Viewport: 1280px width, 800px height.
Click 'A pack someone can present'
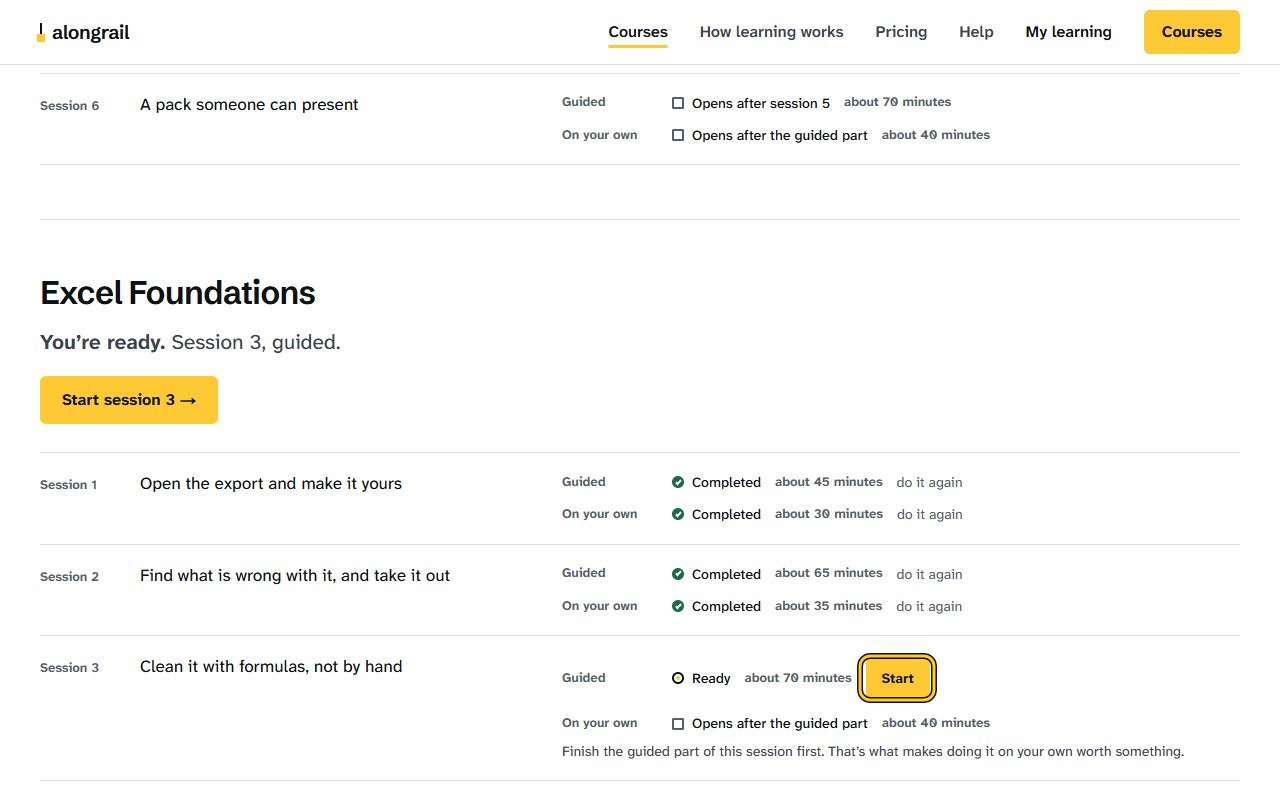[249, 105]
